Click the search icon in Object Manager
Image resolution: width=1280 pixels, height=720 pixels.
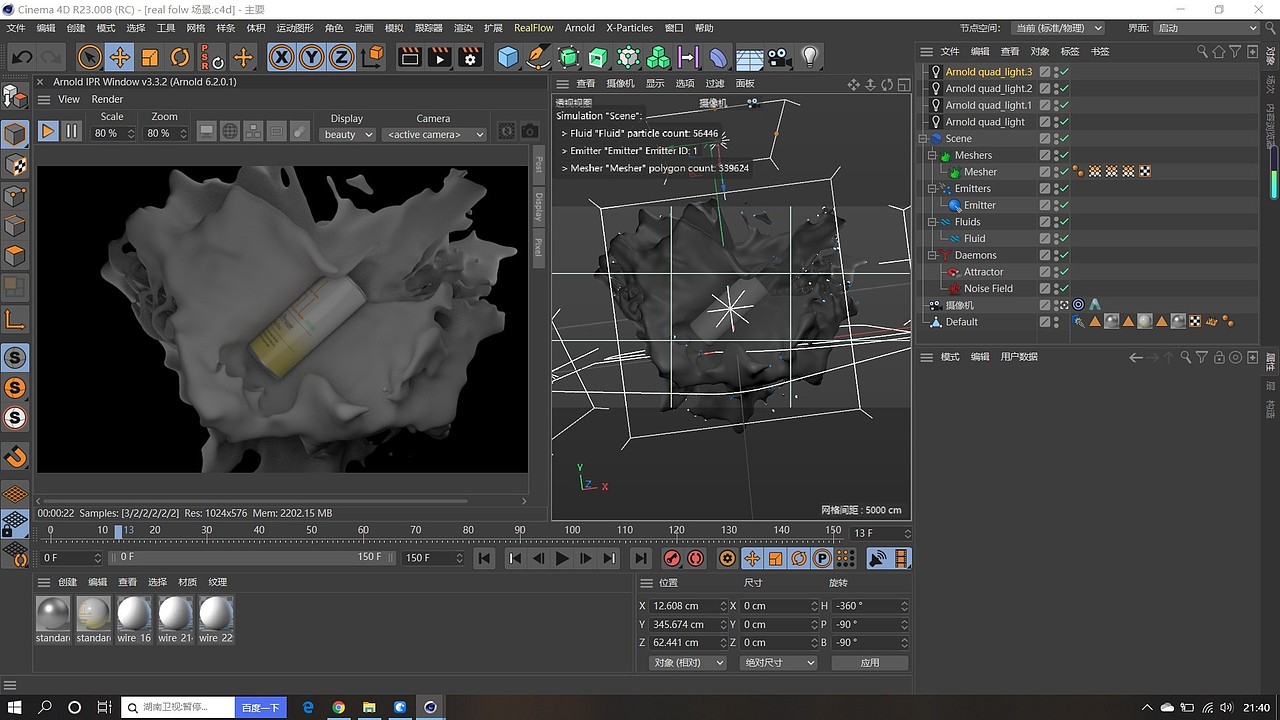click(1202, 51)
